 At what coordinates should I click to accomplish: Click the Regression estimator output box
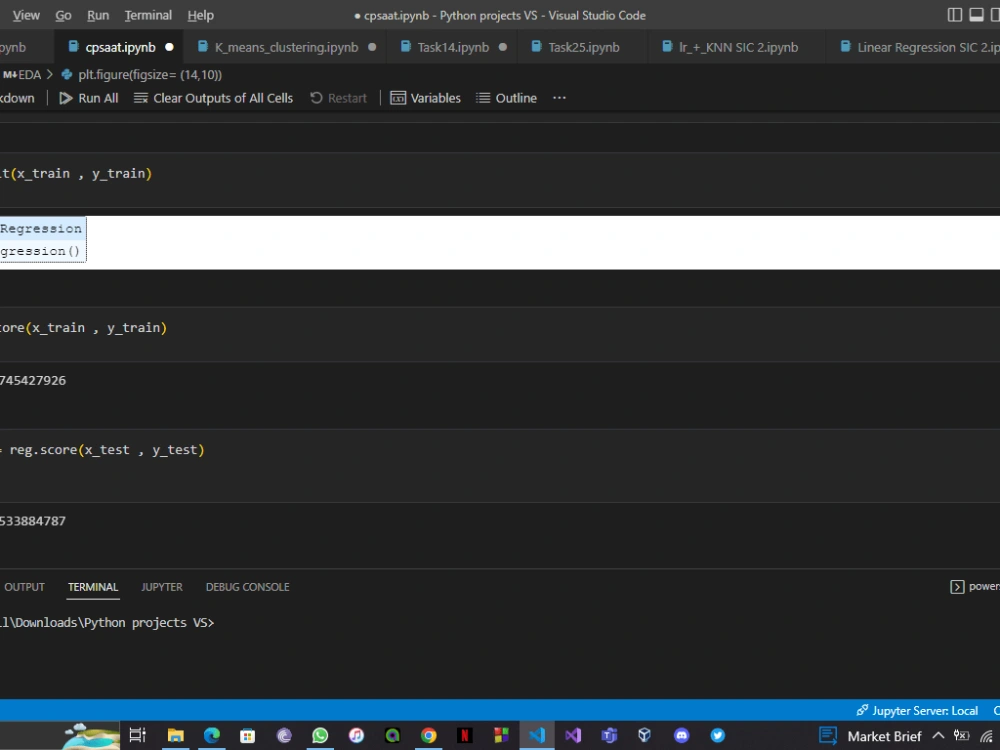[43, 240]
